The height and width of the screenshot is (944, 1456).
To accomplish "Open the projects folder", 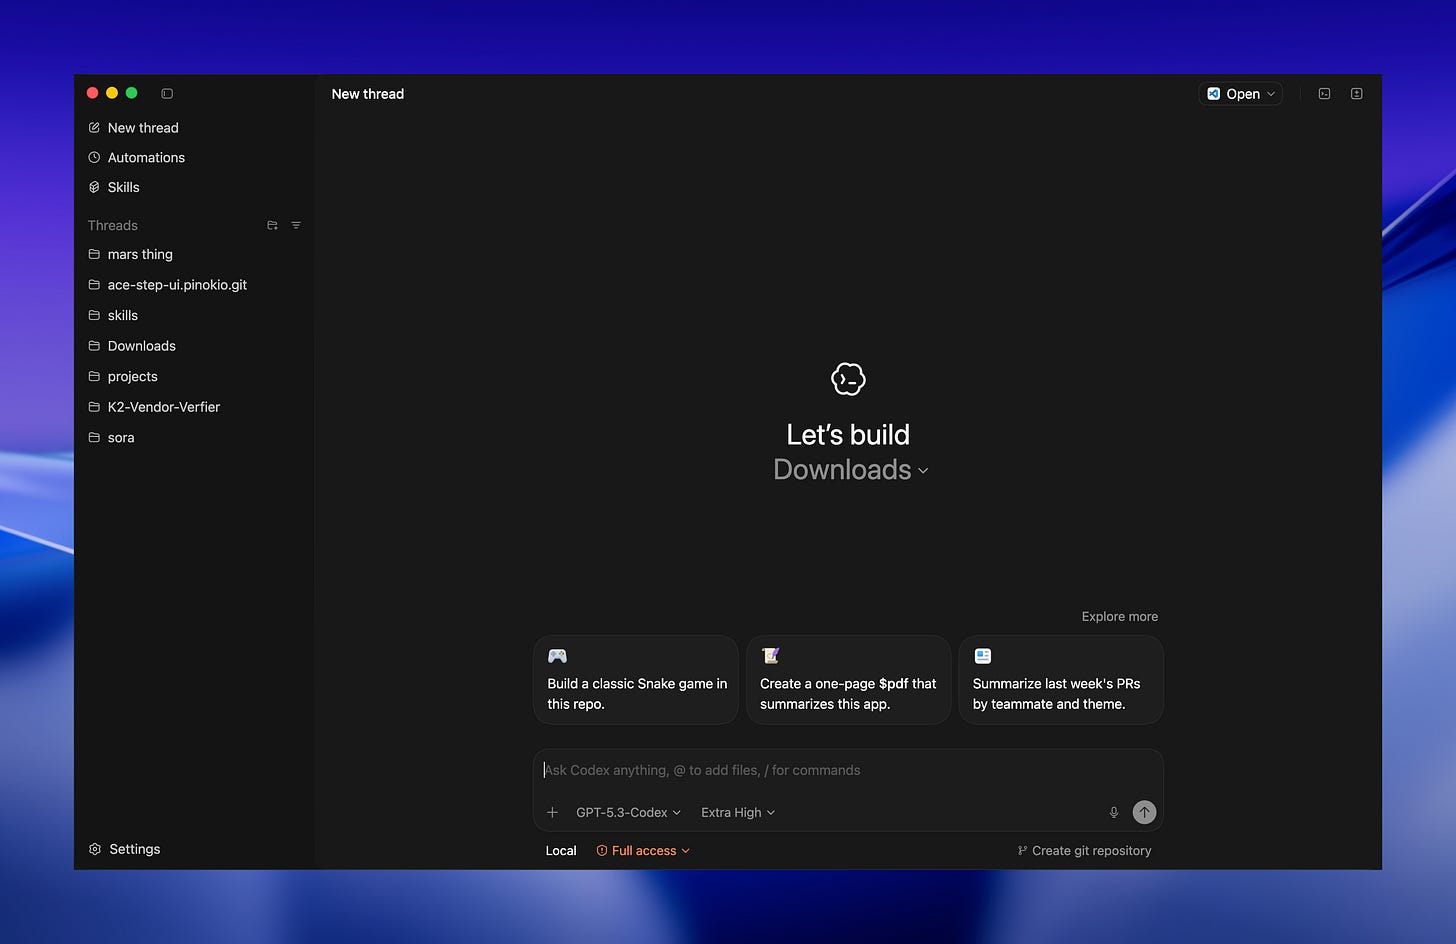I will pos(132,377).
